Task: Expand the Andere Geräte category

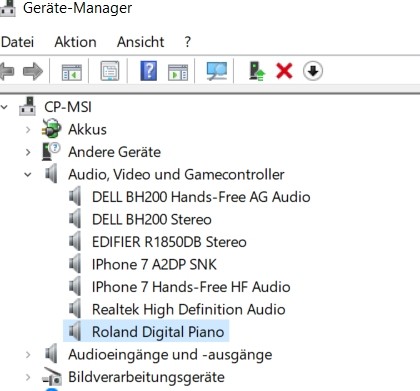Action: [28, 152]
